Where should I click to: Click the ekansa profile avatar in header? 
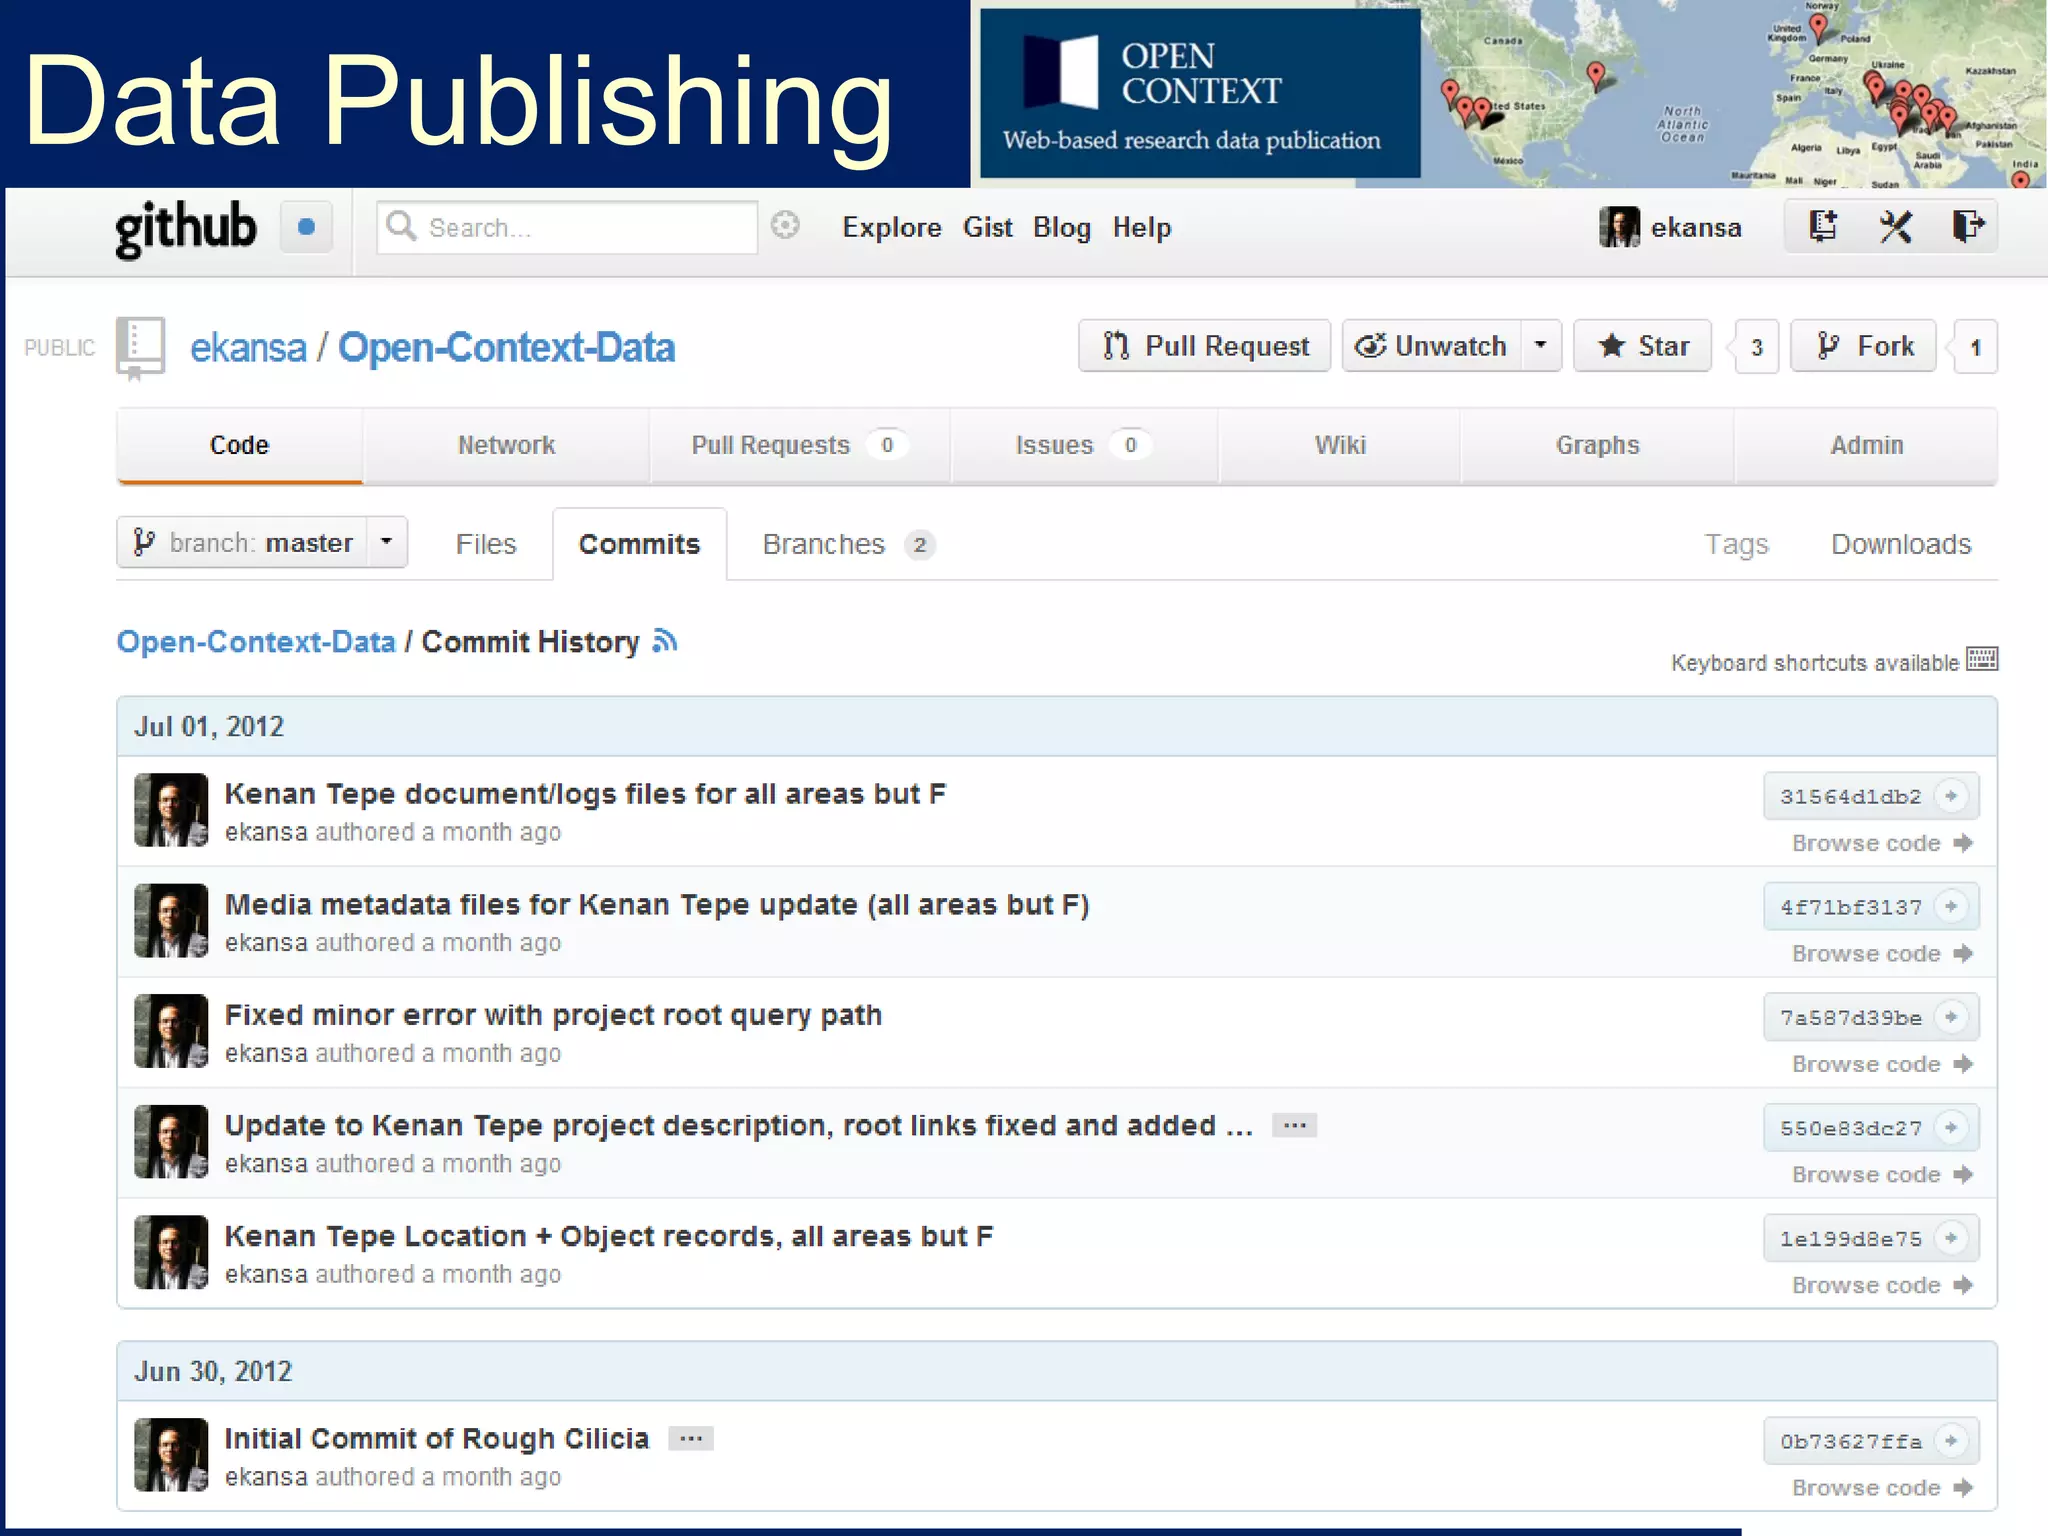pyautogui.click(x=1619, y=227)
